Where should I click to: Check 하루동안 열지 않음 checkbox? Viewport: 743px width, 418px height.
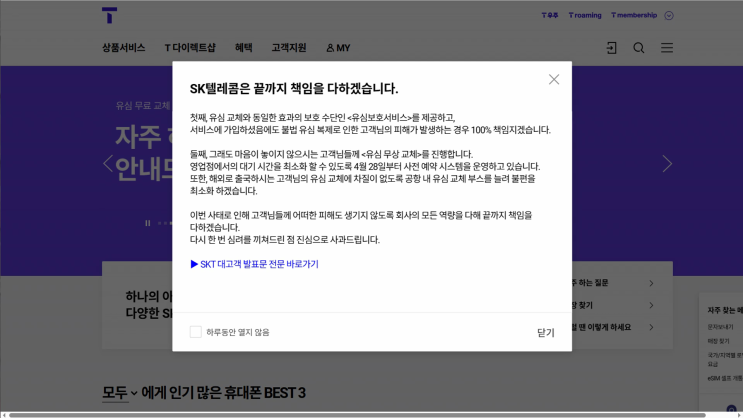click(196, 332)
